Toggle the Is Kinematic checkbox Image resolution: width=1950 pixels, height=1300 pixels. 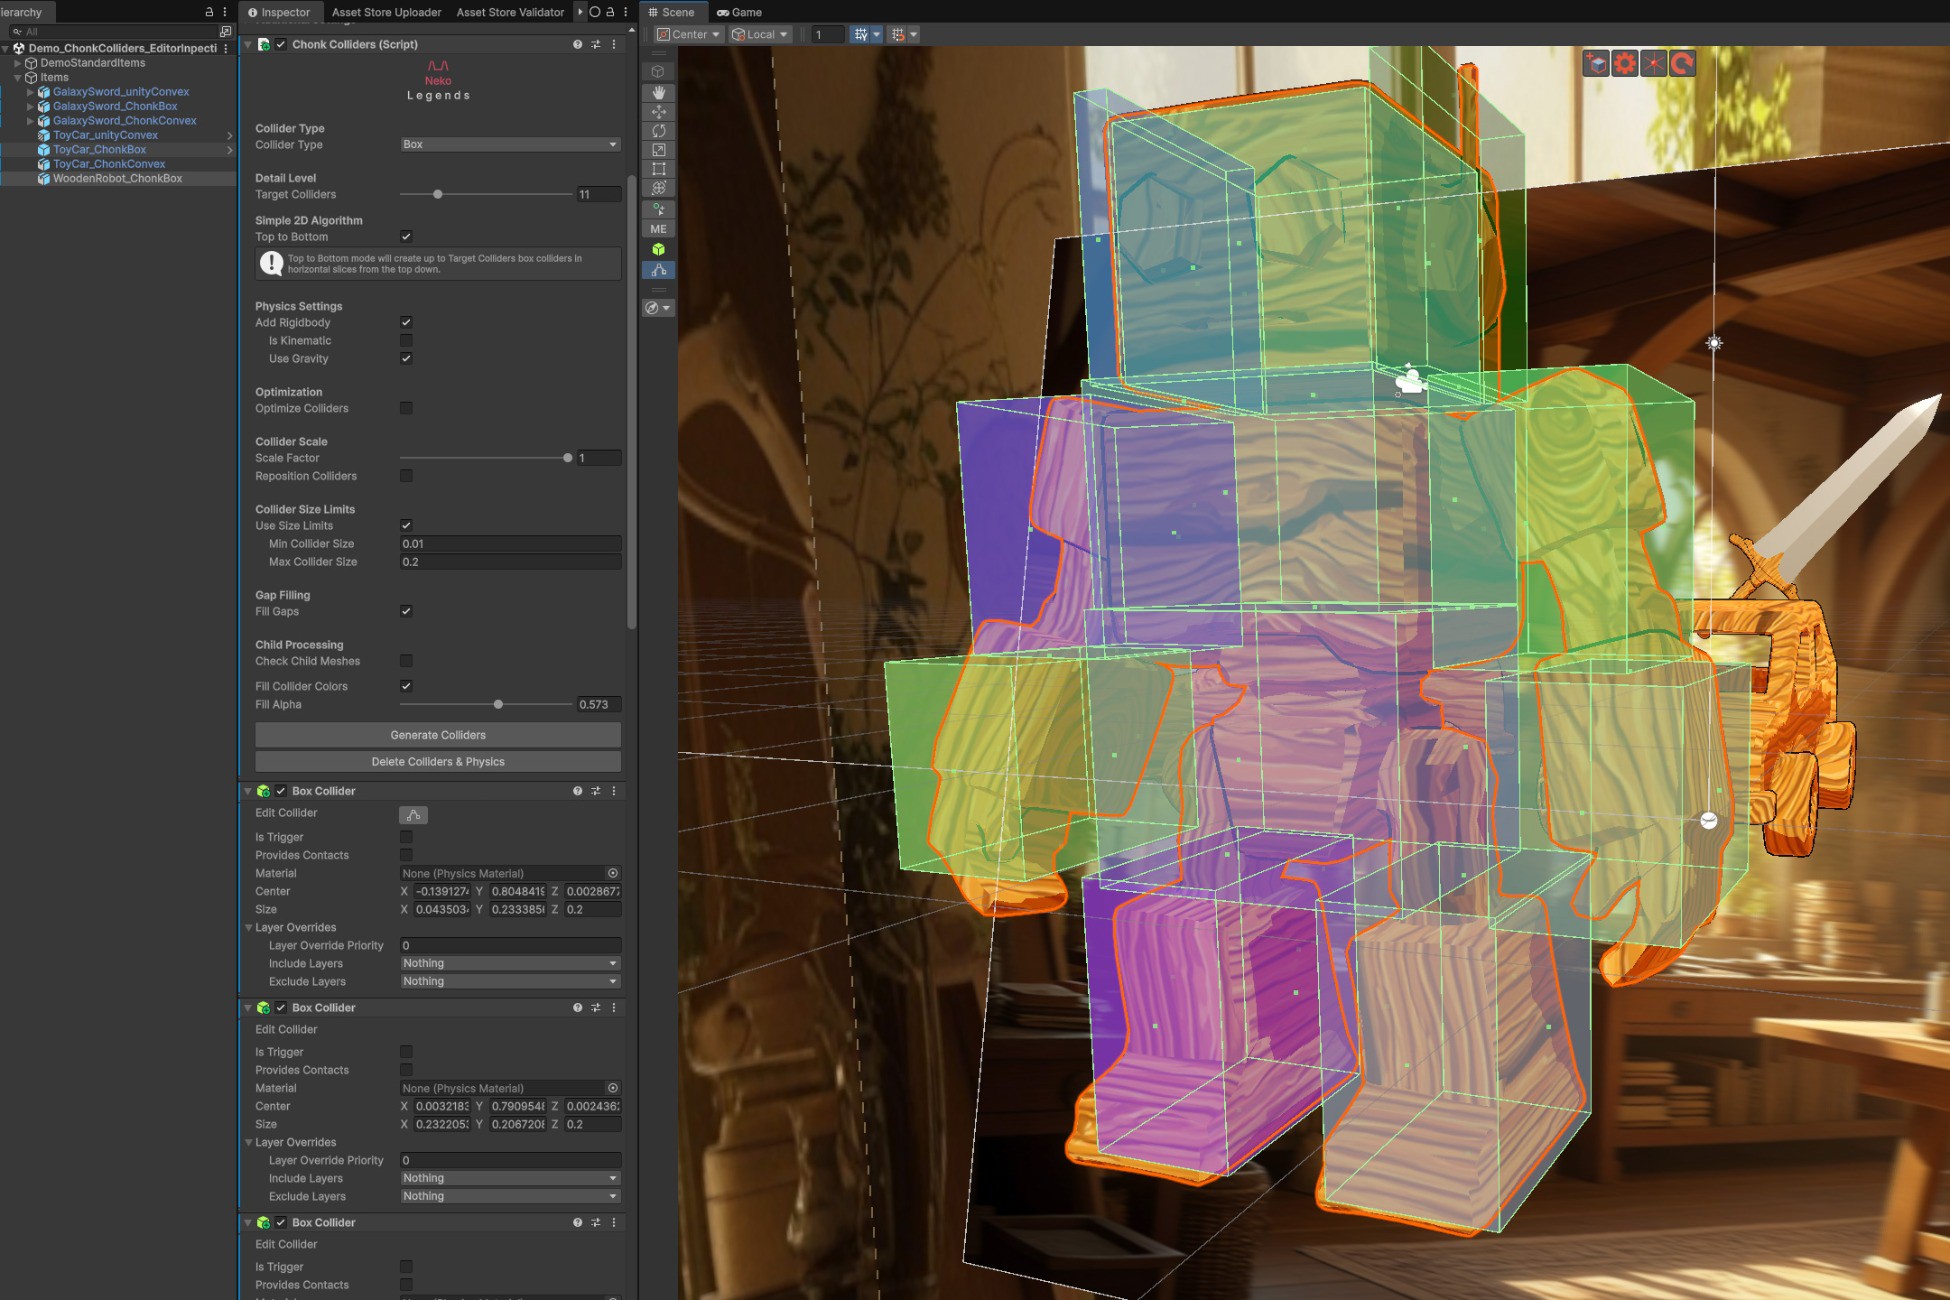point(406,341)
